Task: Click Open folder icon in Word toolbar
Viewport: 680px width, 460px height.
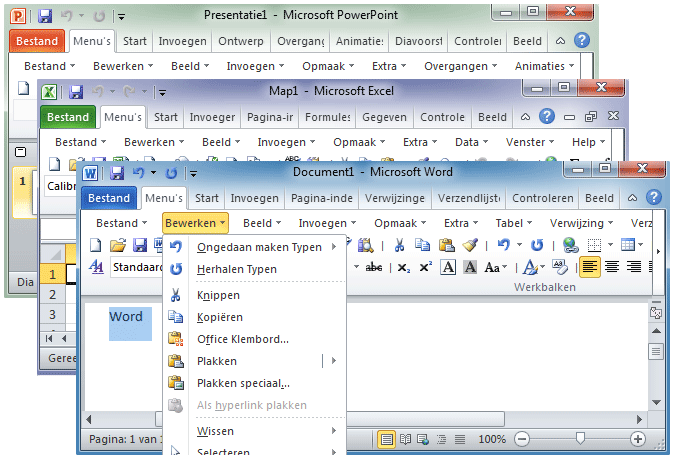Action: tap(118, 245)
